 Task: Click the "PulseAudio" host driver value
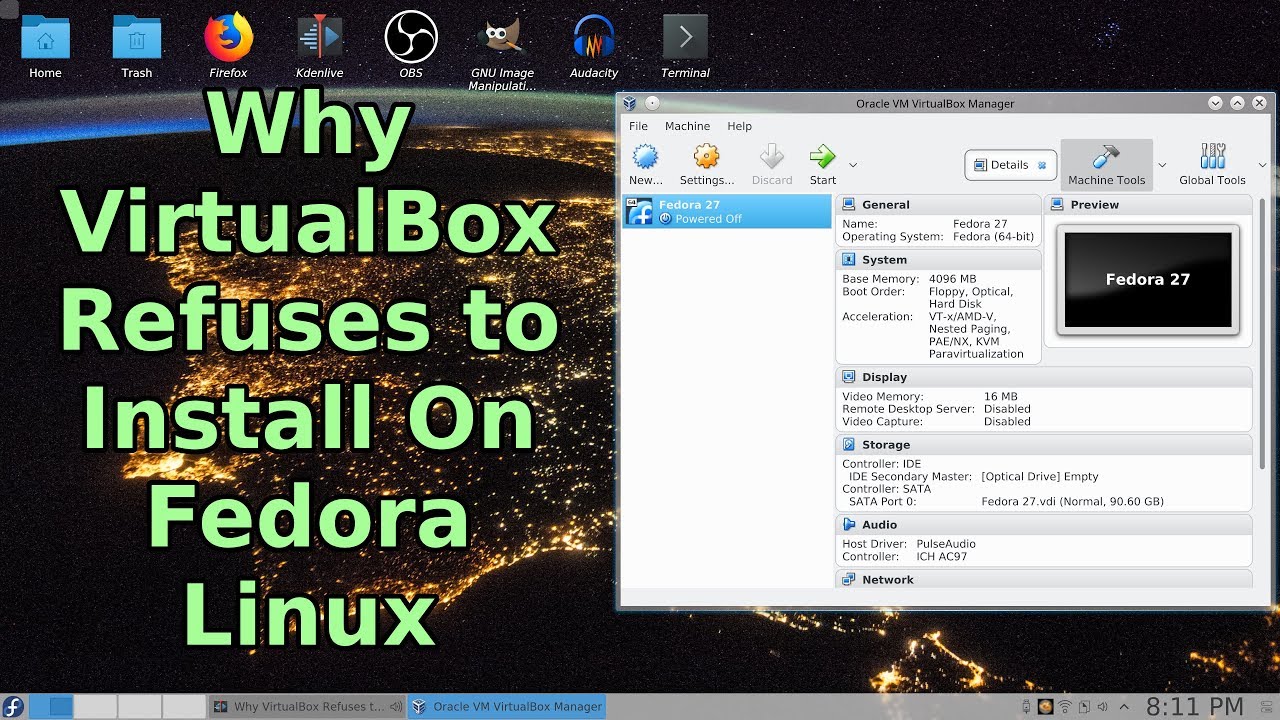tap(948, 544)
